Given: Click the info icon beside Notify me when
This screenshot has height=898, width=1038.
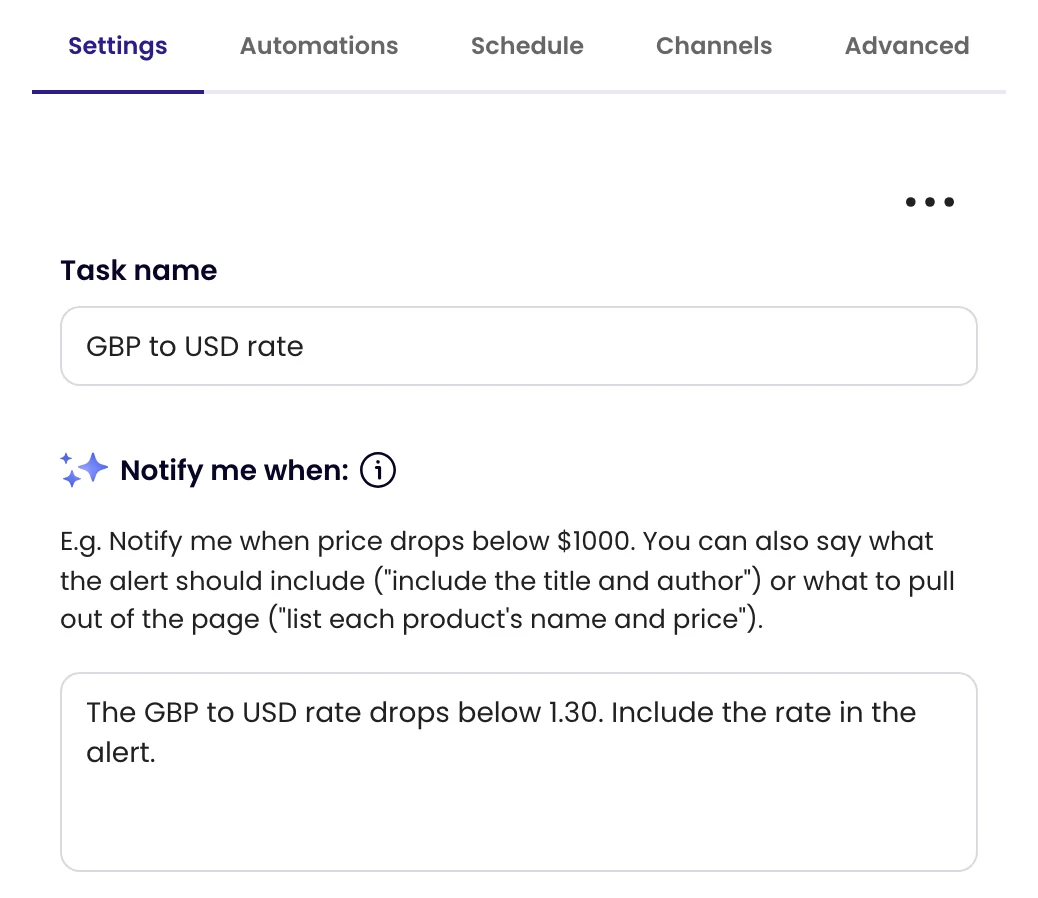Looking at the screenshot, I should point(378,471).
